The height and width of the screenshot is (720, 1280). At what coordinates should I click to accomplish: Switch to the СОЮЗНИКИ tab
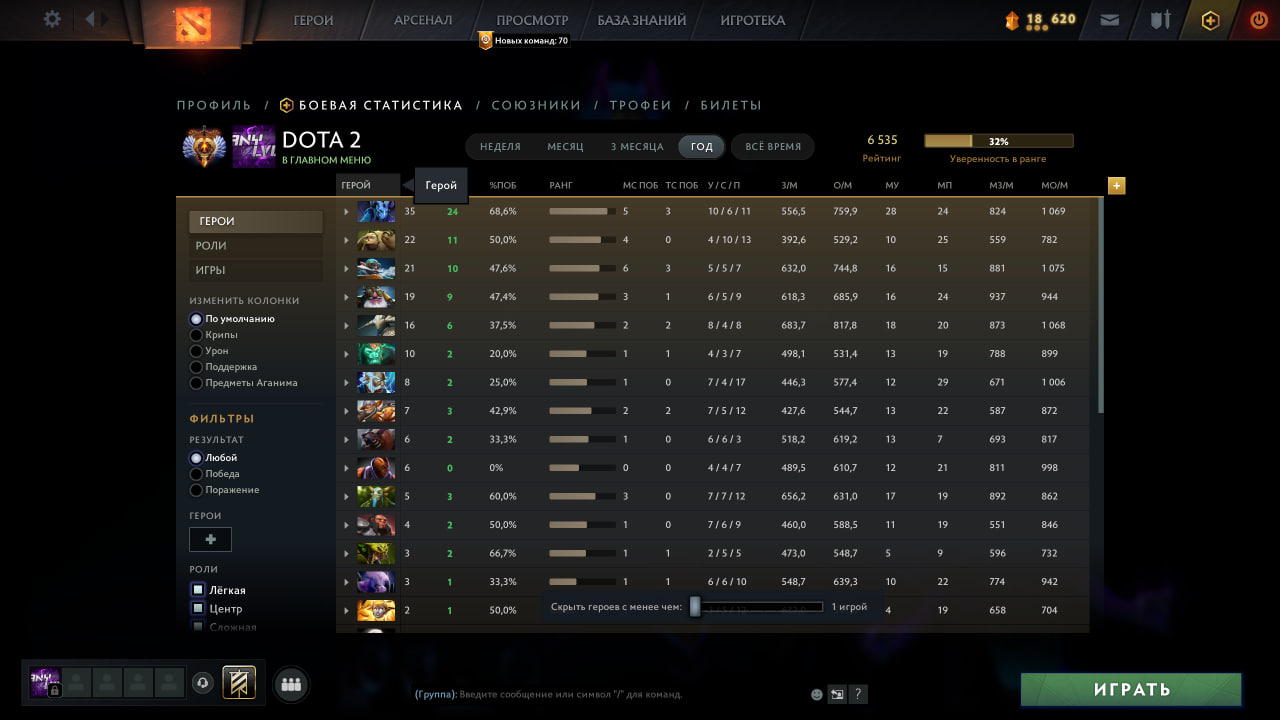coord(536,105)
